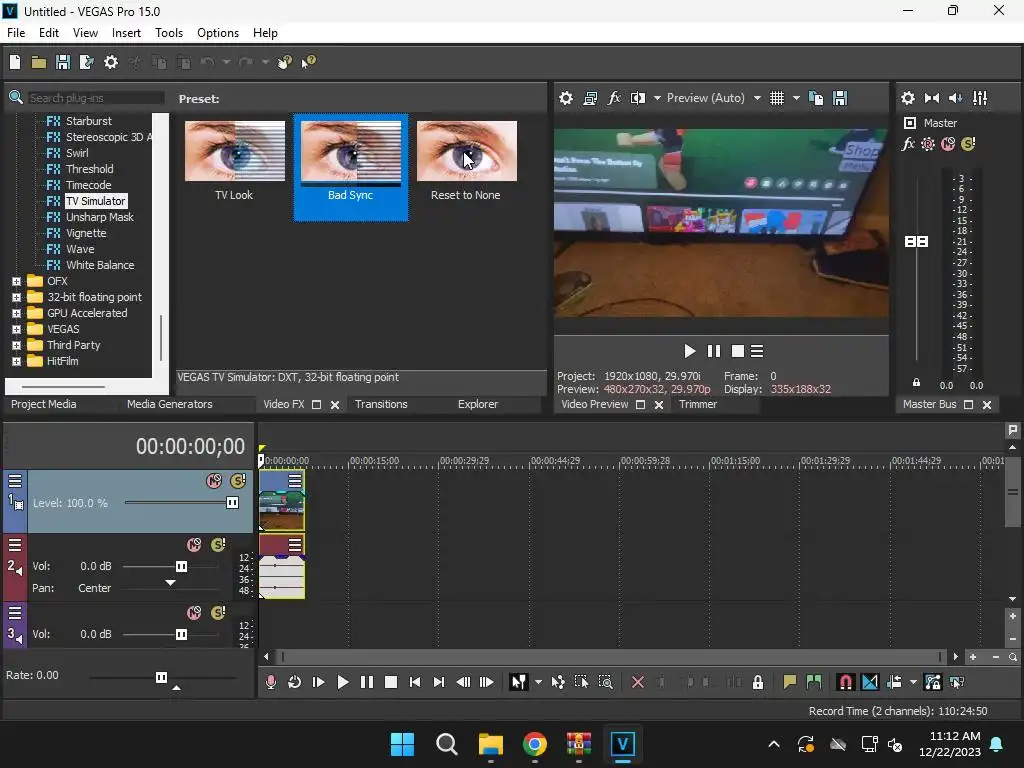Select the Selection Edit Tool
1024x768 pixels.
click(x=581, y=682)
